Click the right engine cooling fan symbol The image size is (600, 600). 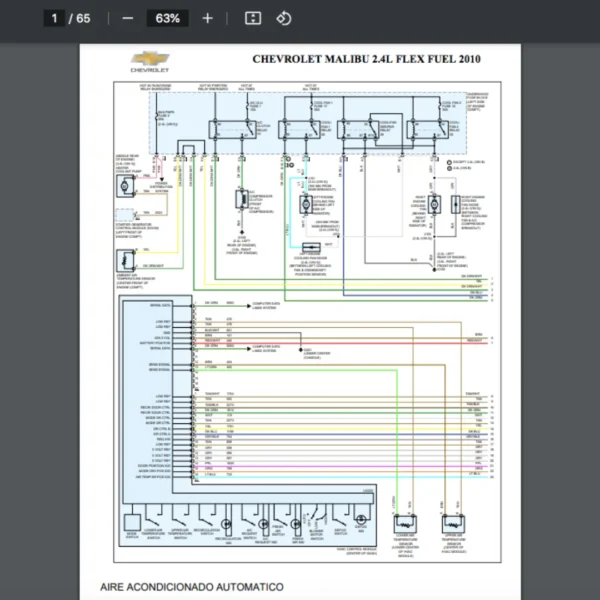point(435,204)
